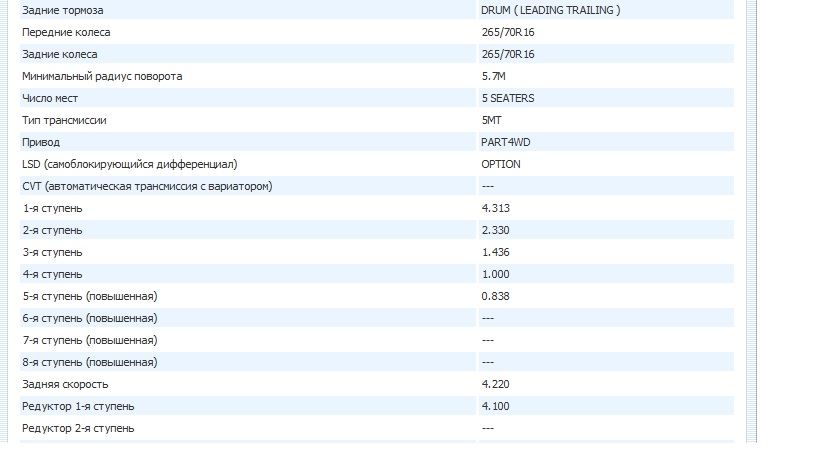Select the 4.100 value for 'Редуктор 1-я ступень'
The image size is (819, 460).
496,406
